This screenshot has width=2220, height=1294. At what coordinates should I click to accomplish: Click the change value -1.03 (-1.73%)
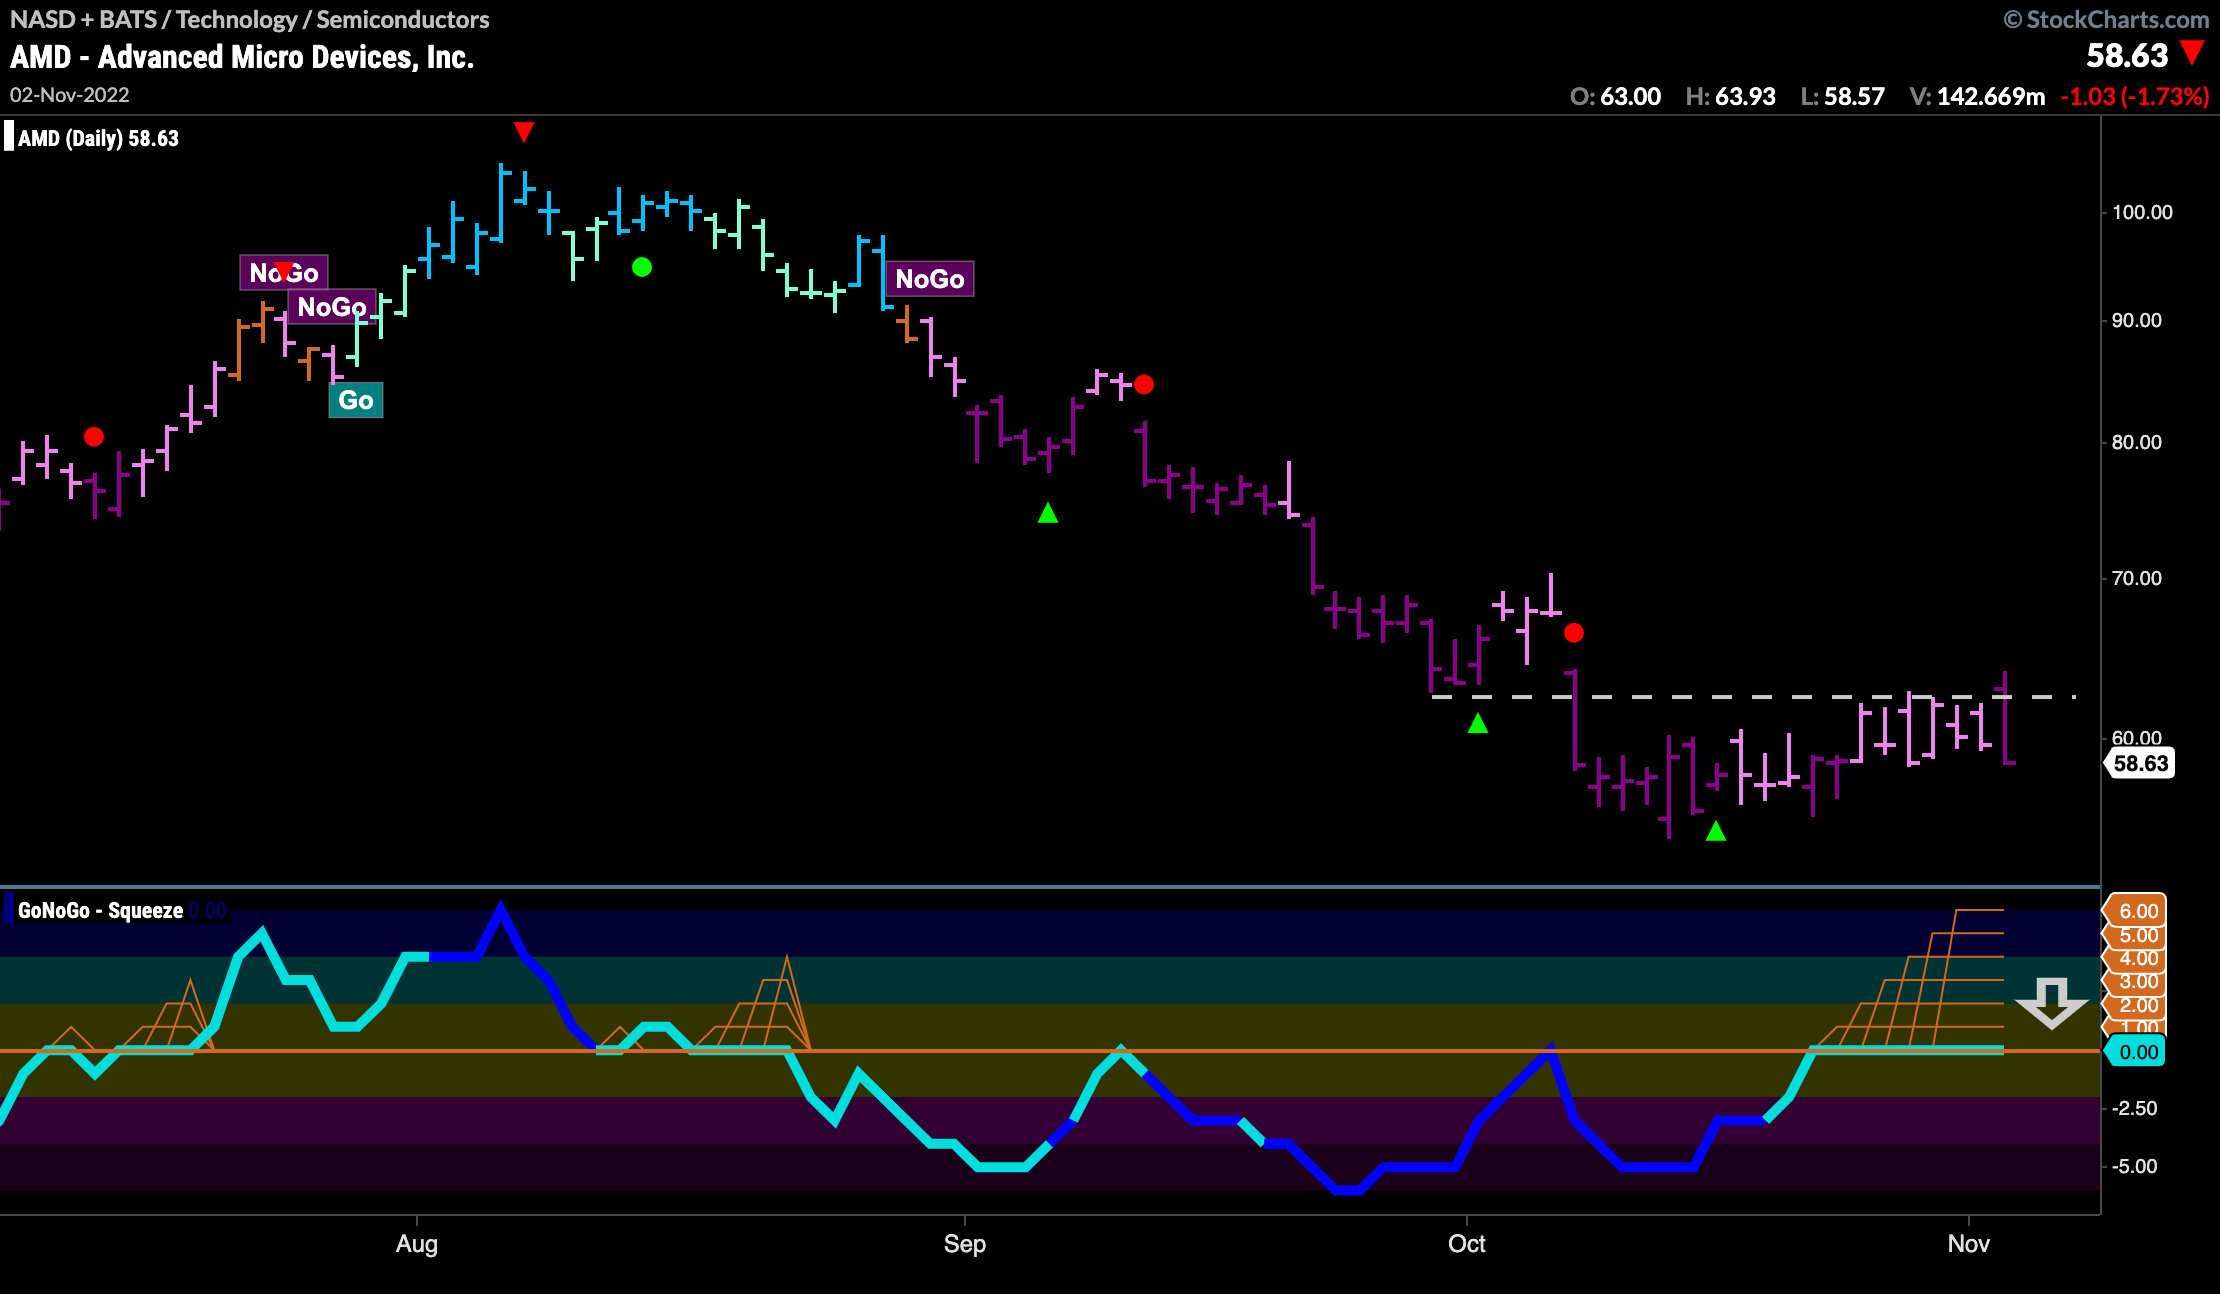point(2134,96)
